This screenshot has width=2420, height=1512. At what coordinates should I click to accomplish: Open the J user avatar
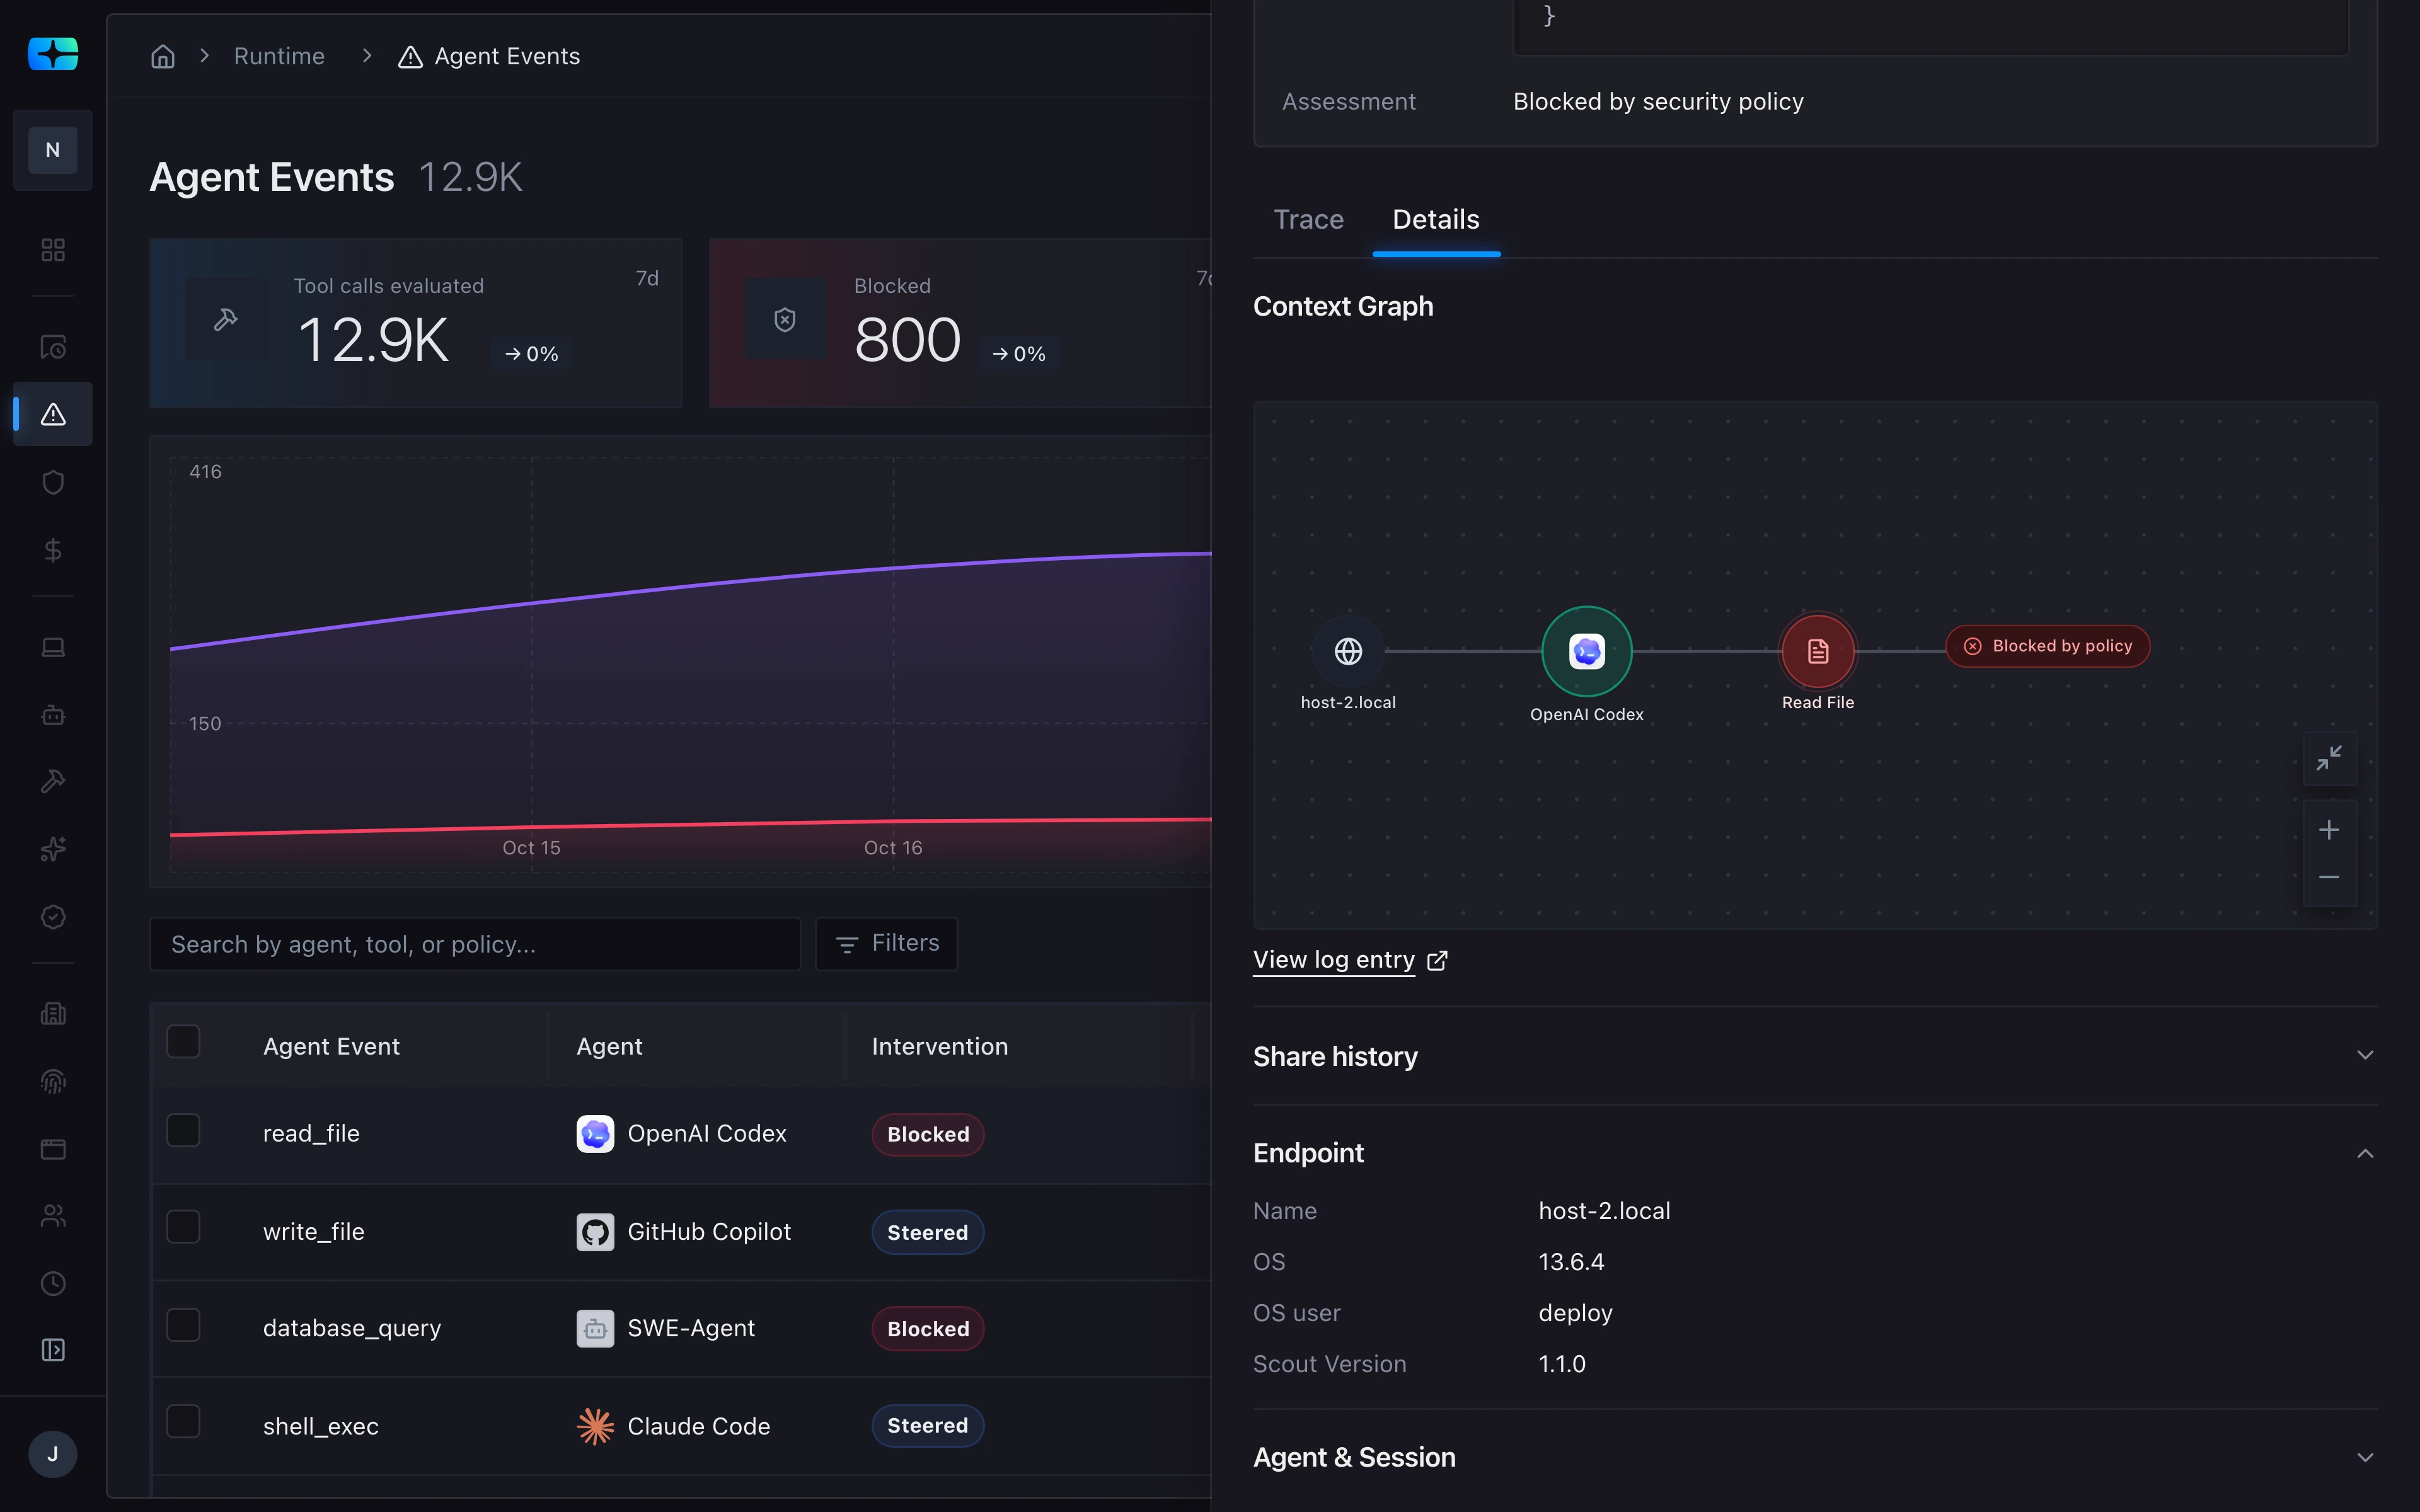(x=53, y=1454)
